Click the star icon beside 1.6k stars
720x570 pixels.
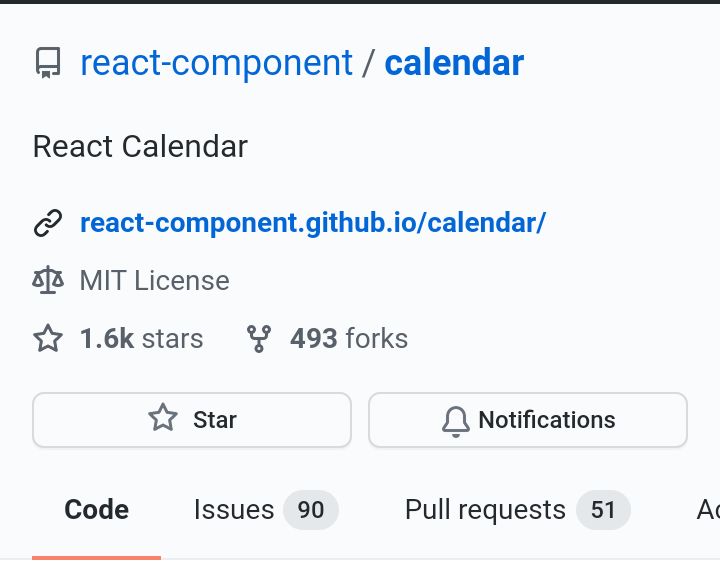click(x=48, y=339)
